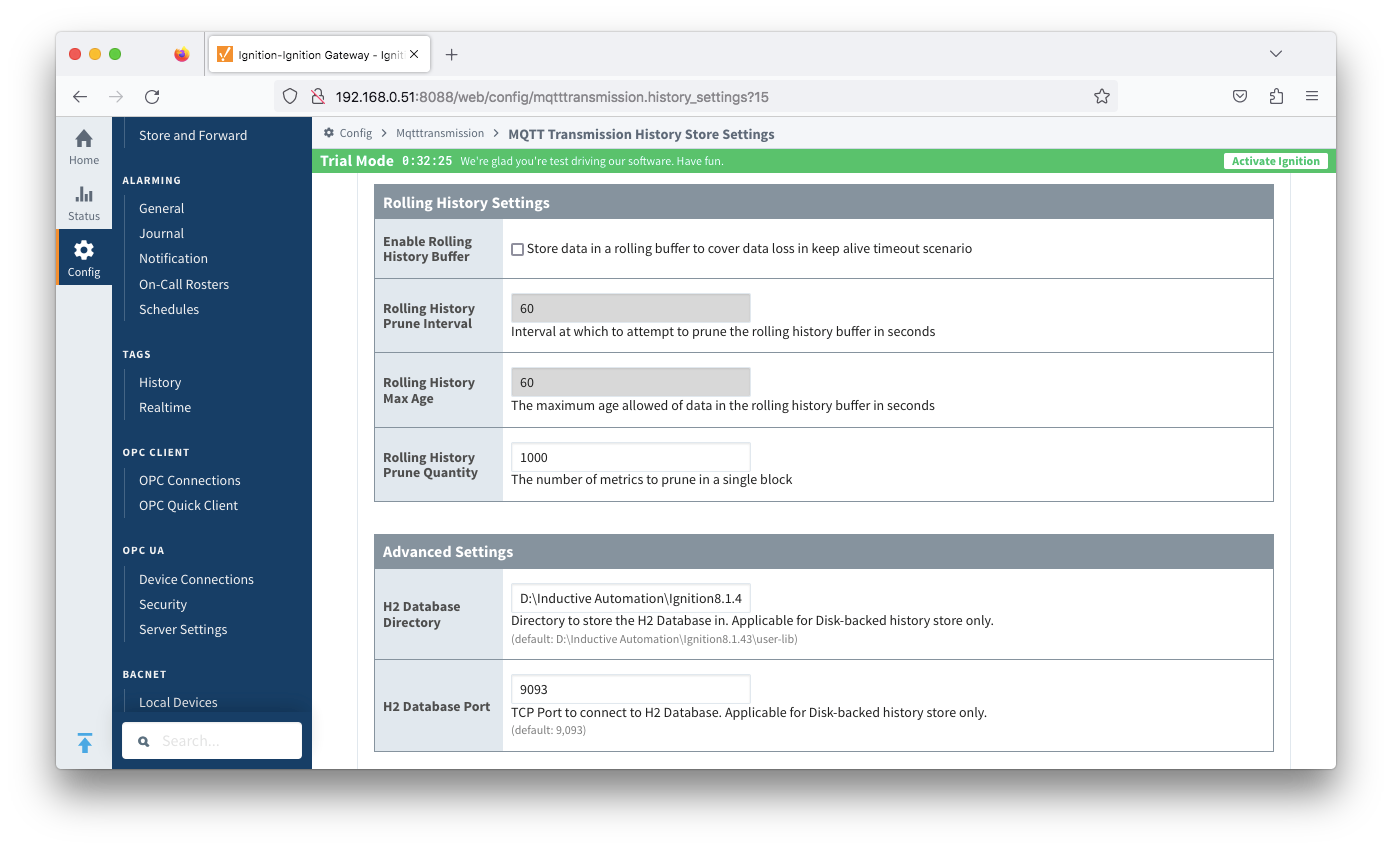Open OPC Connections
Image resolution: width=1392 pixels, height=849 pixels.
pyautogui.click(x=190, y=480)
